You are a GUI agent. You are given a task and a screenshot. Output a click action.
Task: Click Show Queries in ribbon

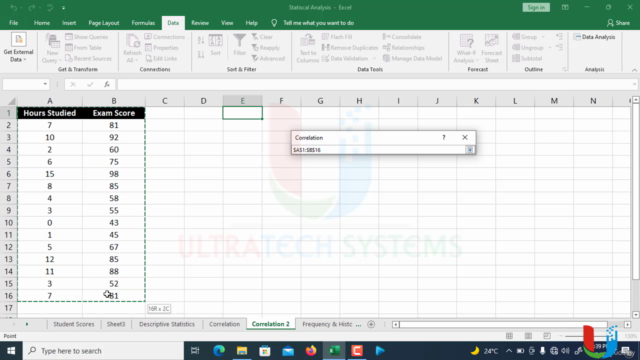click(87, 37)
